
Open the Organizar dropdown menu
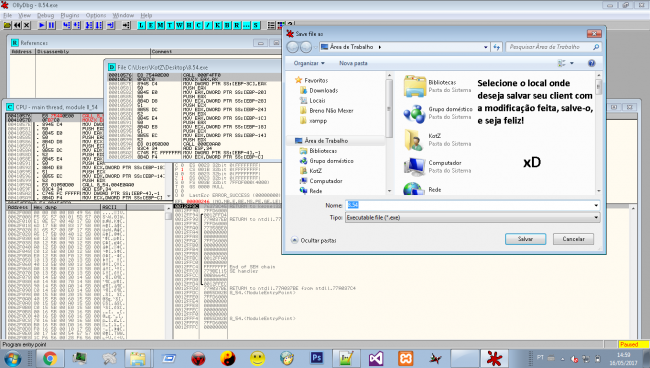point(309,63)
